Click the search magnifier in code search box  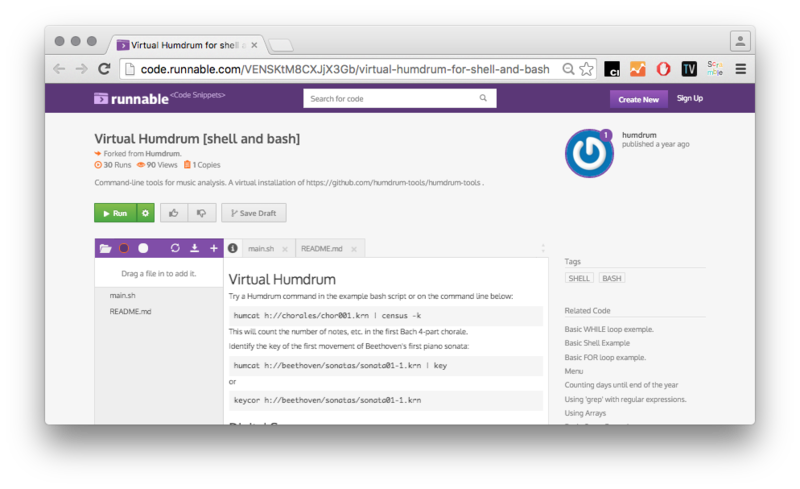tap(483, 98)
